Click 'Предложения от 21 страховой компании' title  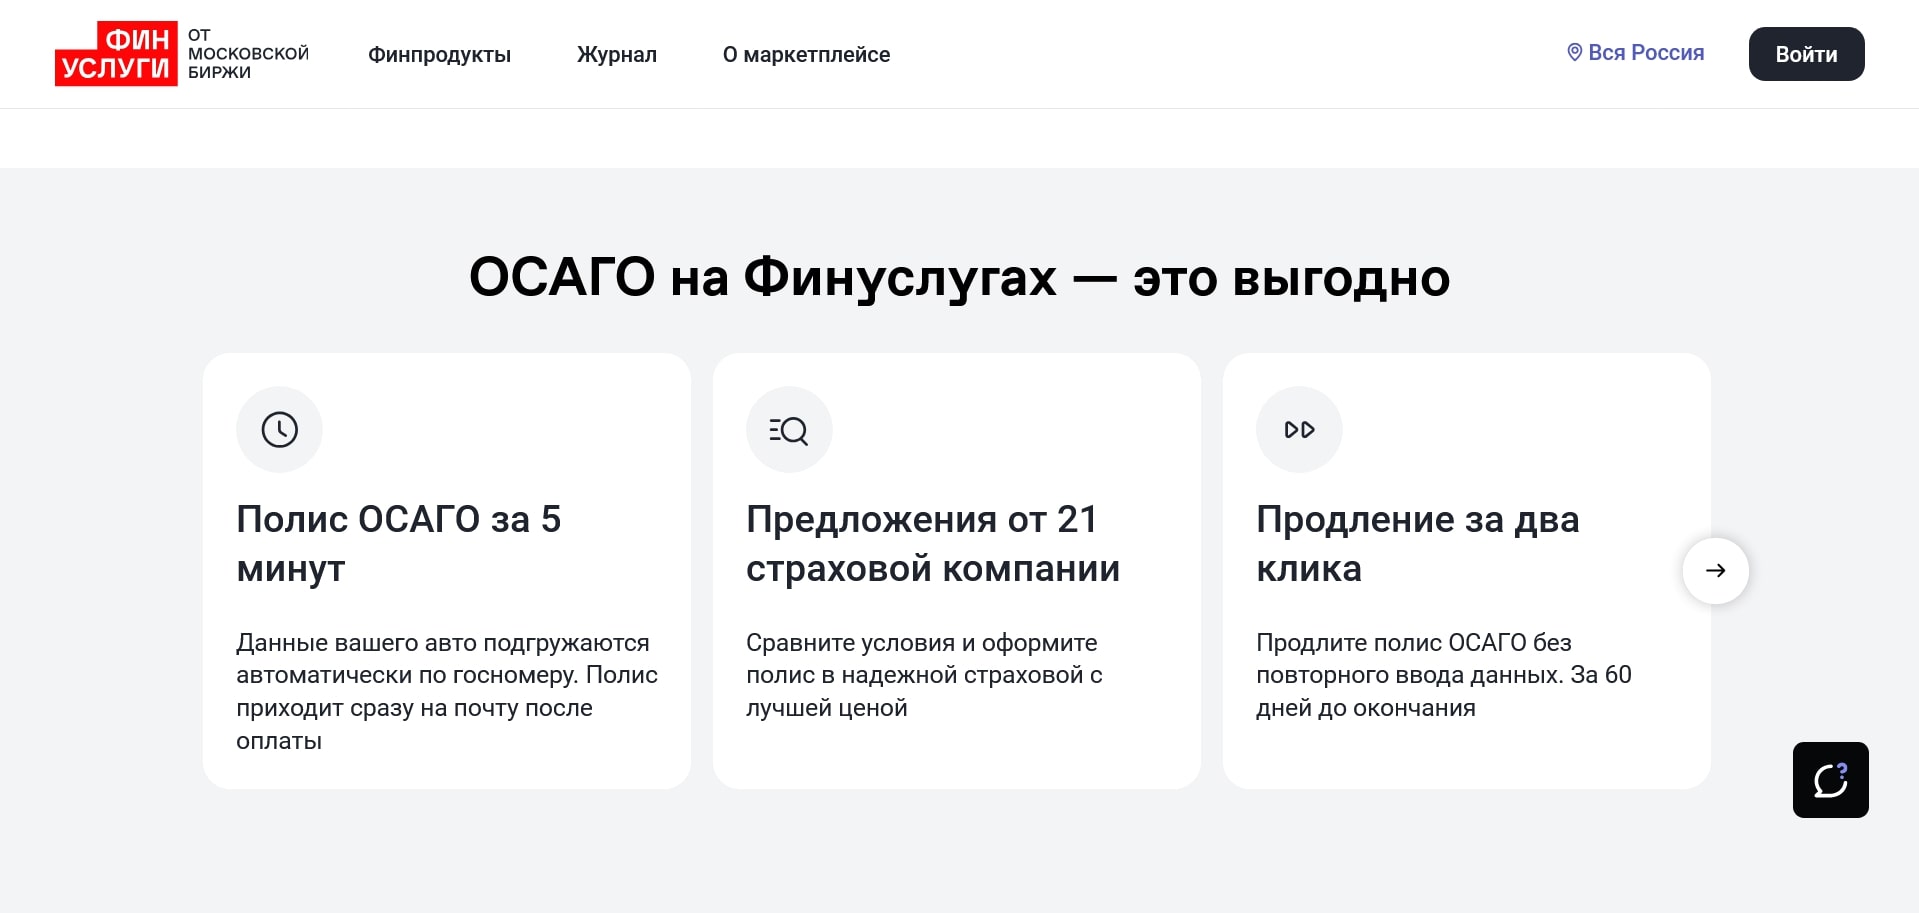click(932, 543)
